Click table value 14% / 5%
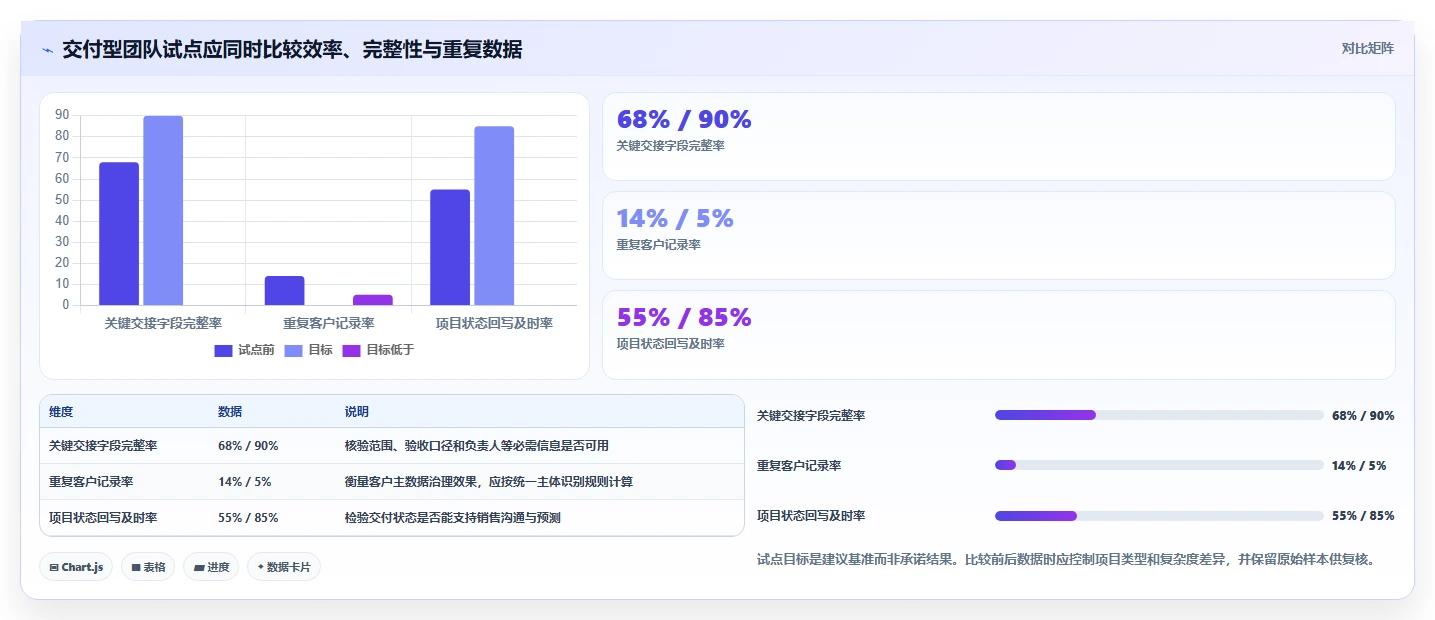This screenshot has width=1435, height=620. click(244, 482)
